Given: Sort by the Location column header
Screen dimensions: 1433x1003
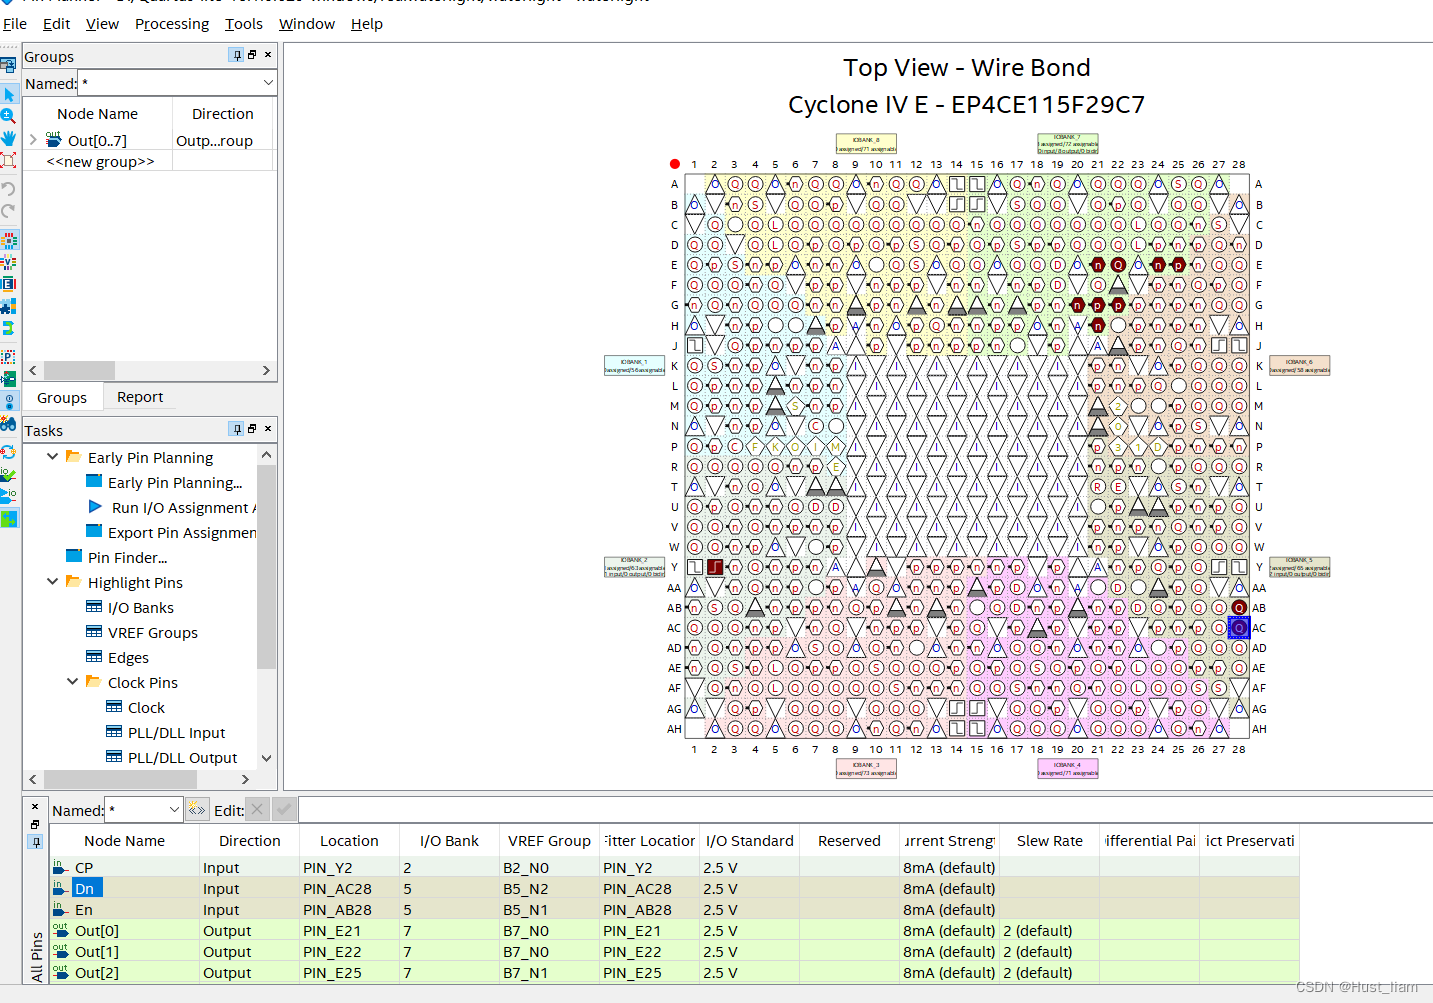Looking at the screenshot, I should pyautogui.click(x=349, y=841).
